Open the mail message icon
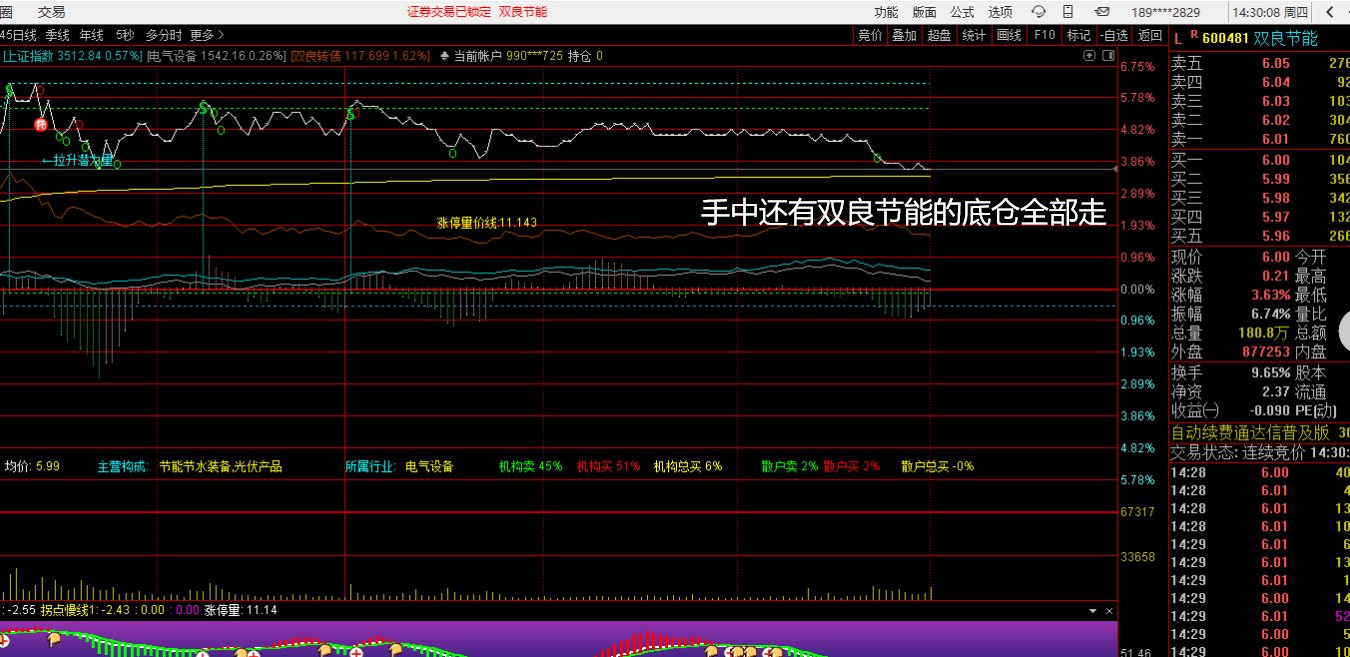This screenshot has height=657, width=1350. click(1102, 12)
